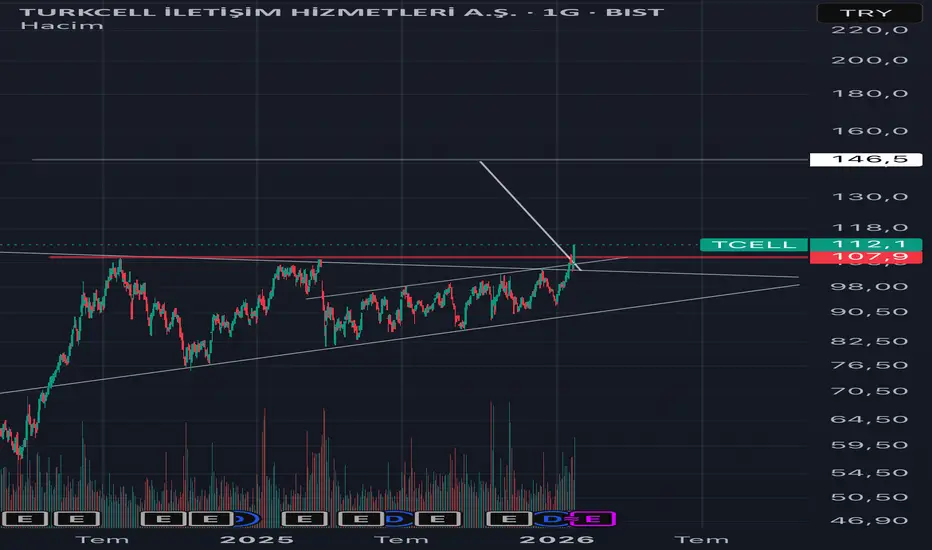This screenshot has width=932, height=550.
Task: Click the 118,0 price axis value
Action: pos(870,228)
